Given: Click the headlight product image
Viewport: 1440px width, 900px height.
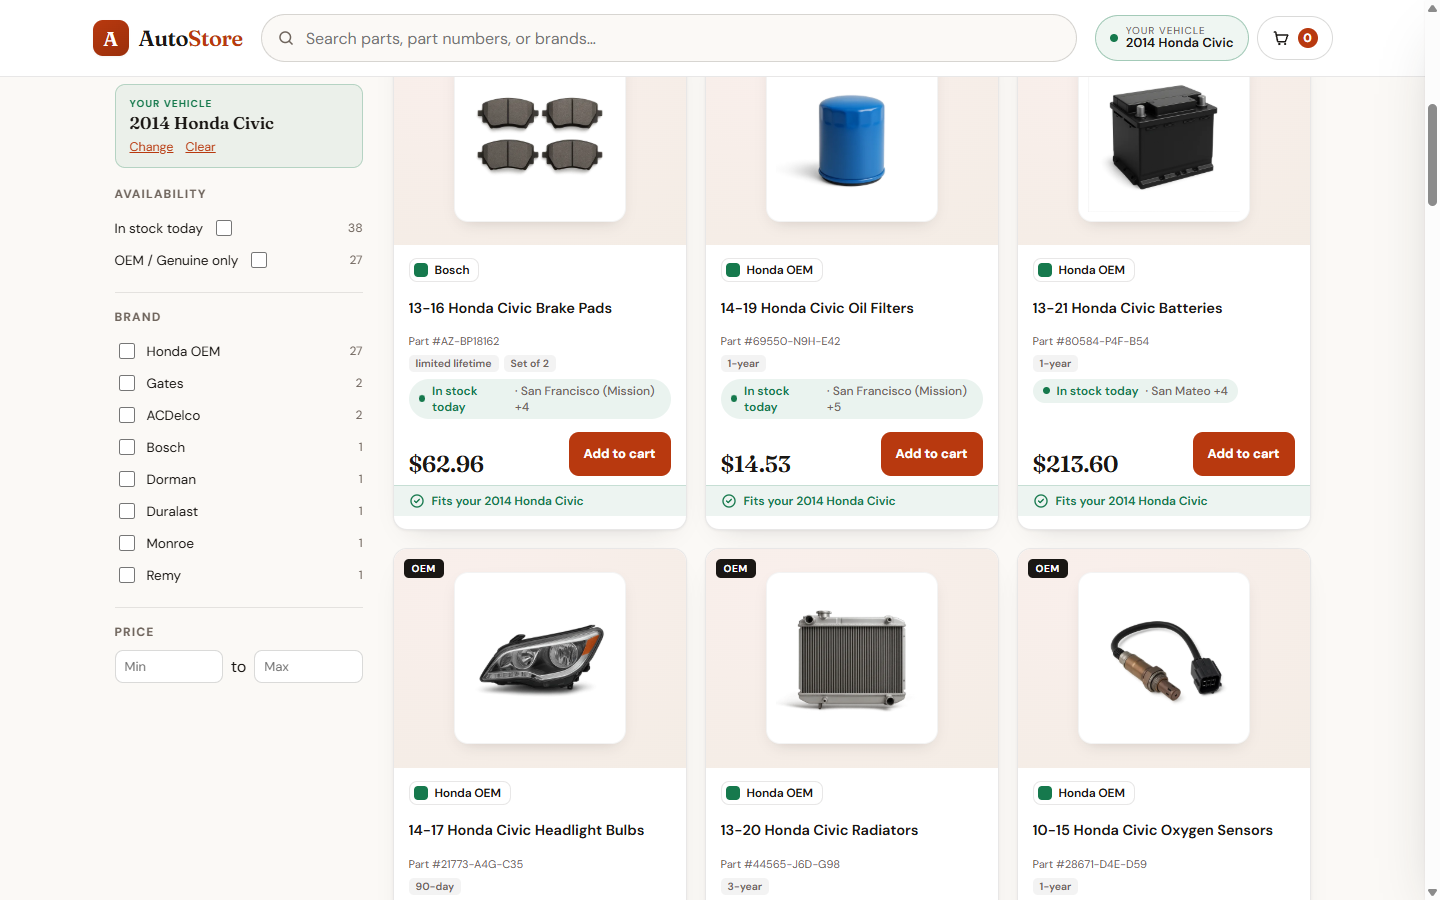Looking at the screenshot, I should click(541, 656).
